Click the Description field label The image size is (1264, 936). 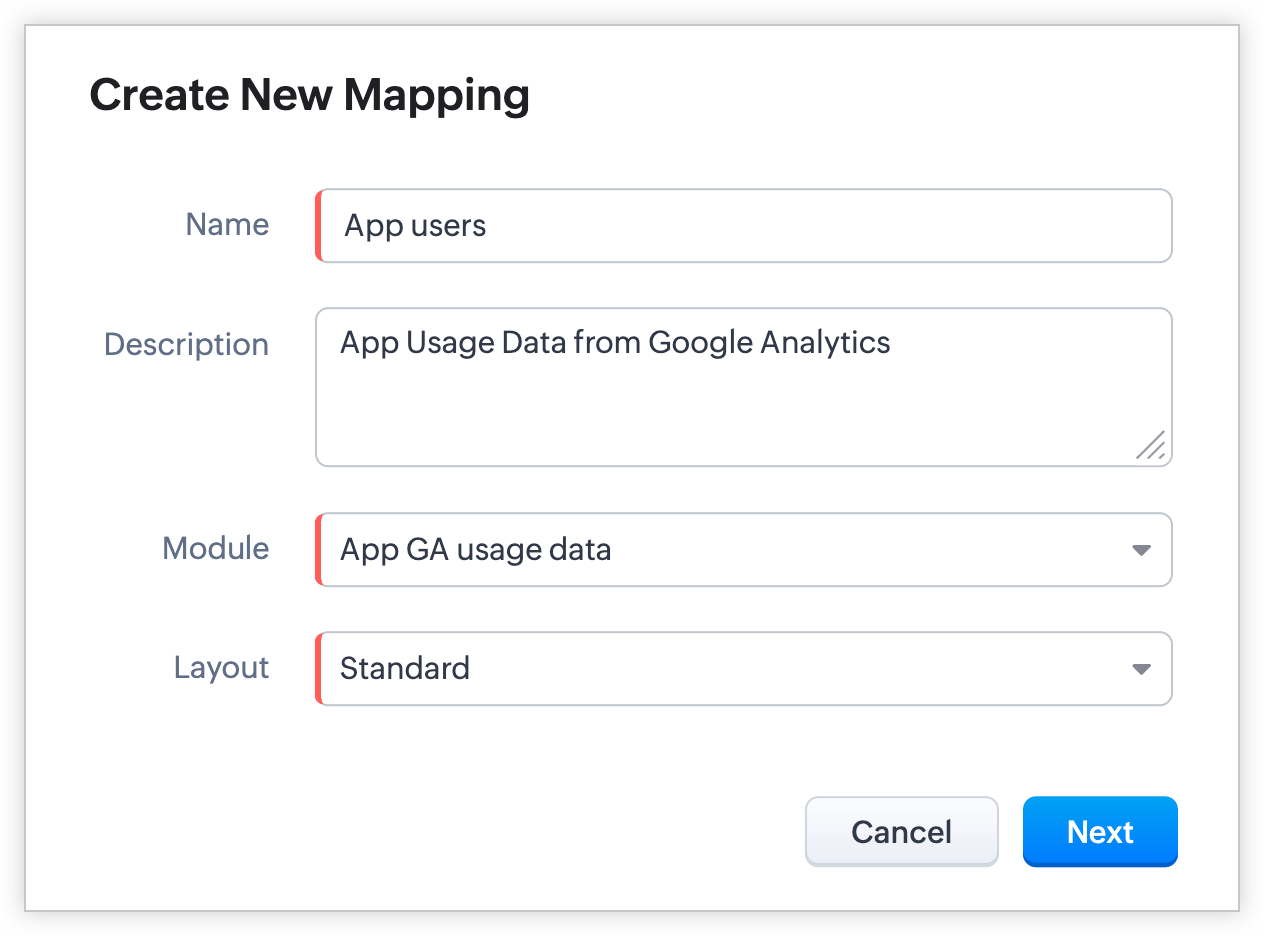coord(186,344)
